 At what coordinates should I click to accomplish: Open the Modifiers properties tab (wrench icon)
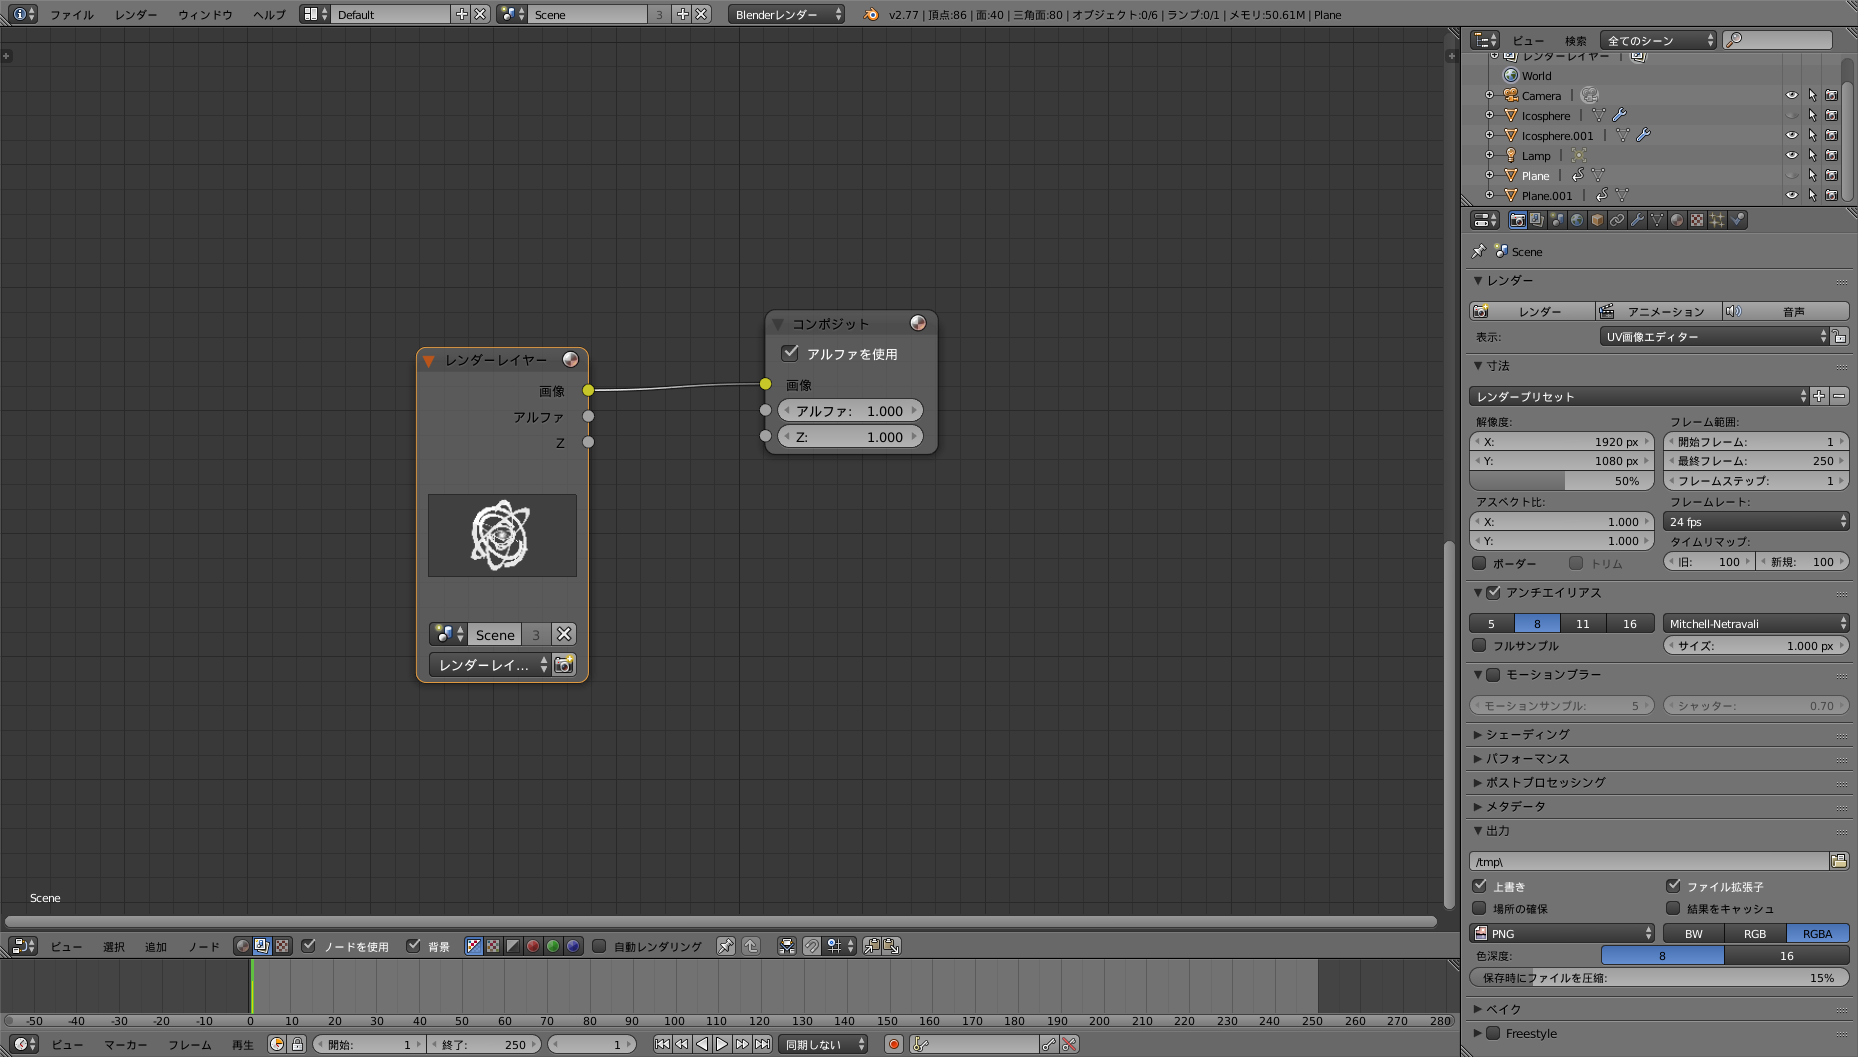point(1637,220)
